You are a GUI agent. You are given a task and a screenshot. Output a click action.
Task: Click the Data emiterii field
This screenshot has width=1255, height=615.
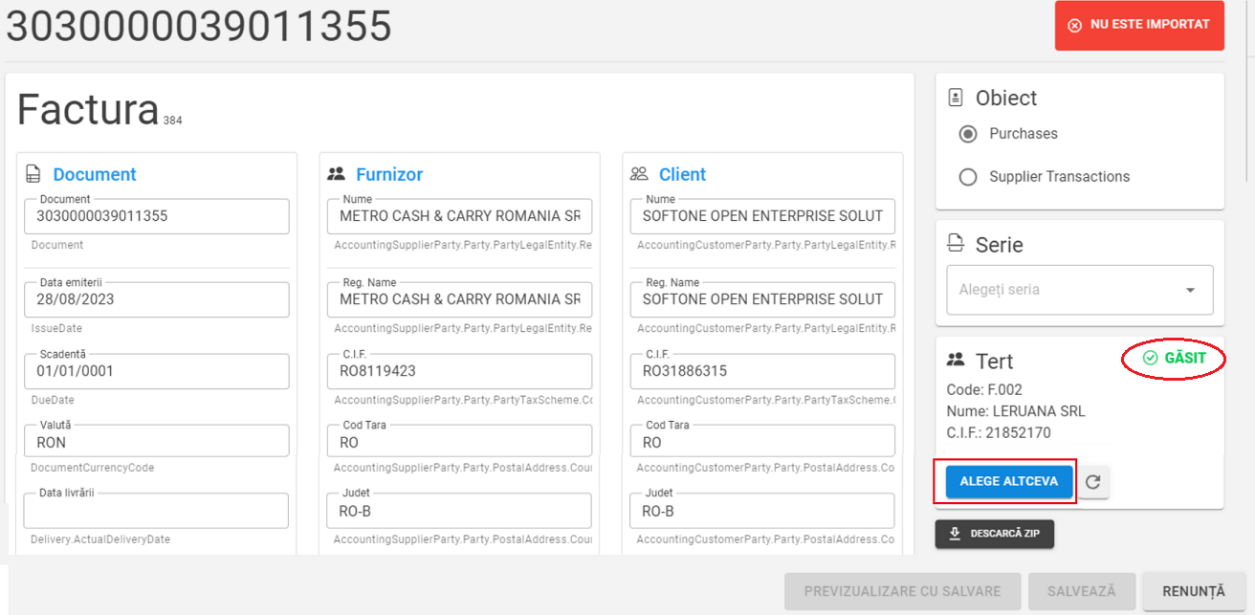[x=157, y=300]
